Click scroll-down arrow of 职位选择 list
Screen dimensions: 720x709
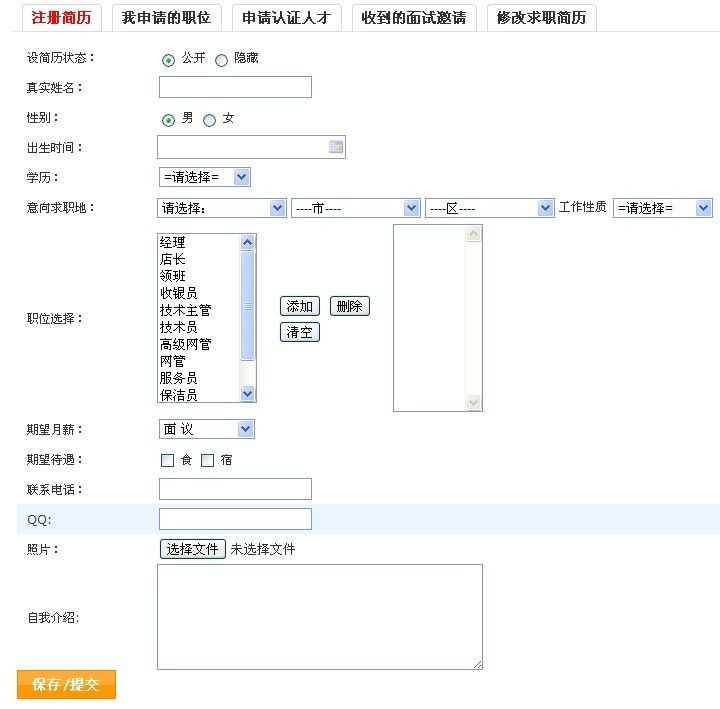pyautogui.click(x=248, y=394)
